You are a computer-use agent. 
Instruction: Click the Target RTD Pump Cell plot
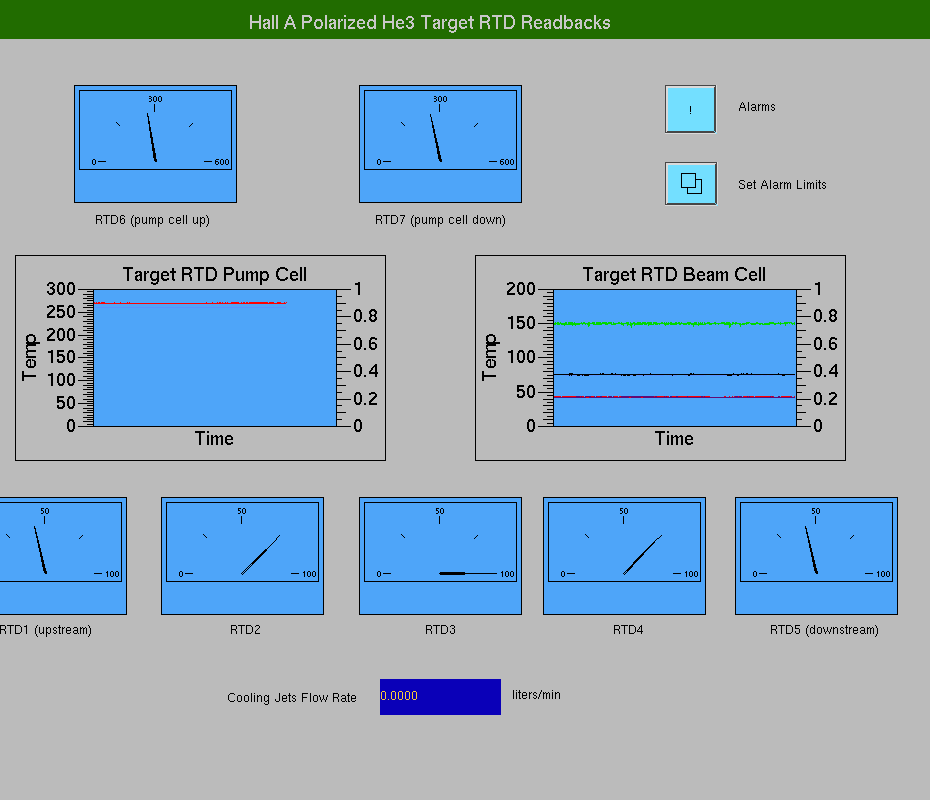pyautogui.click(x=200, y=358)
